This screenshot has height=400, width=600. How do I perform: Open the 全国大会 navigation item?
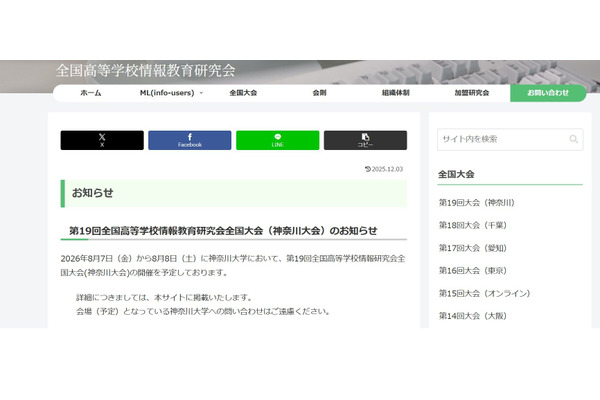point(243,93)
